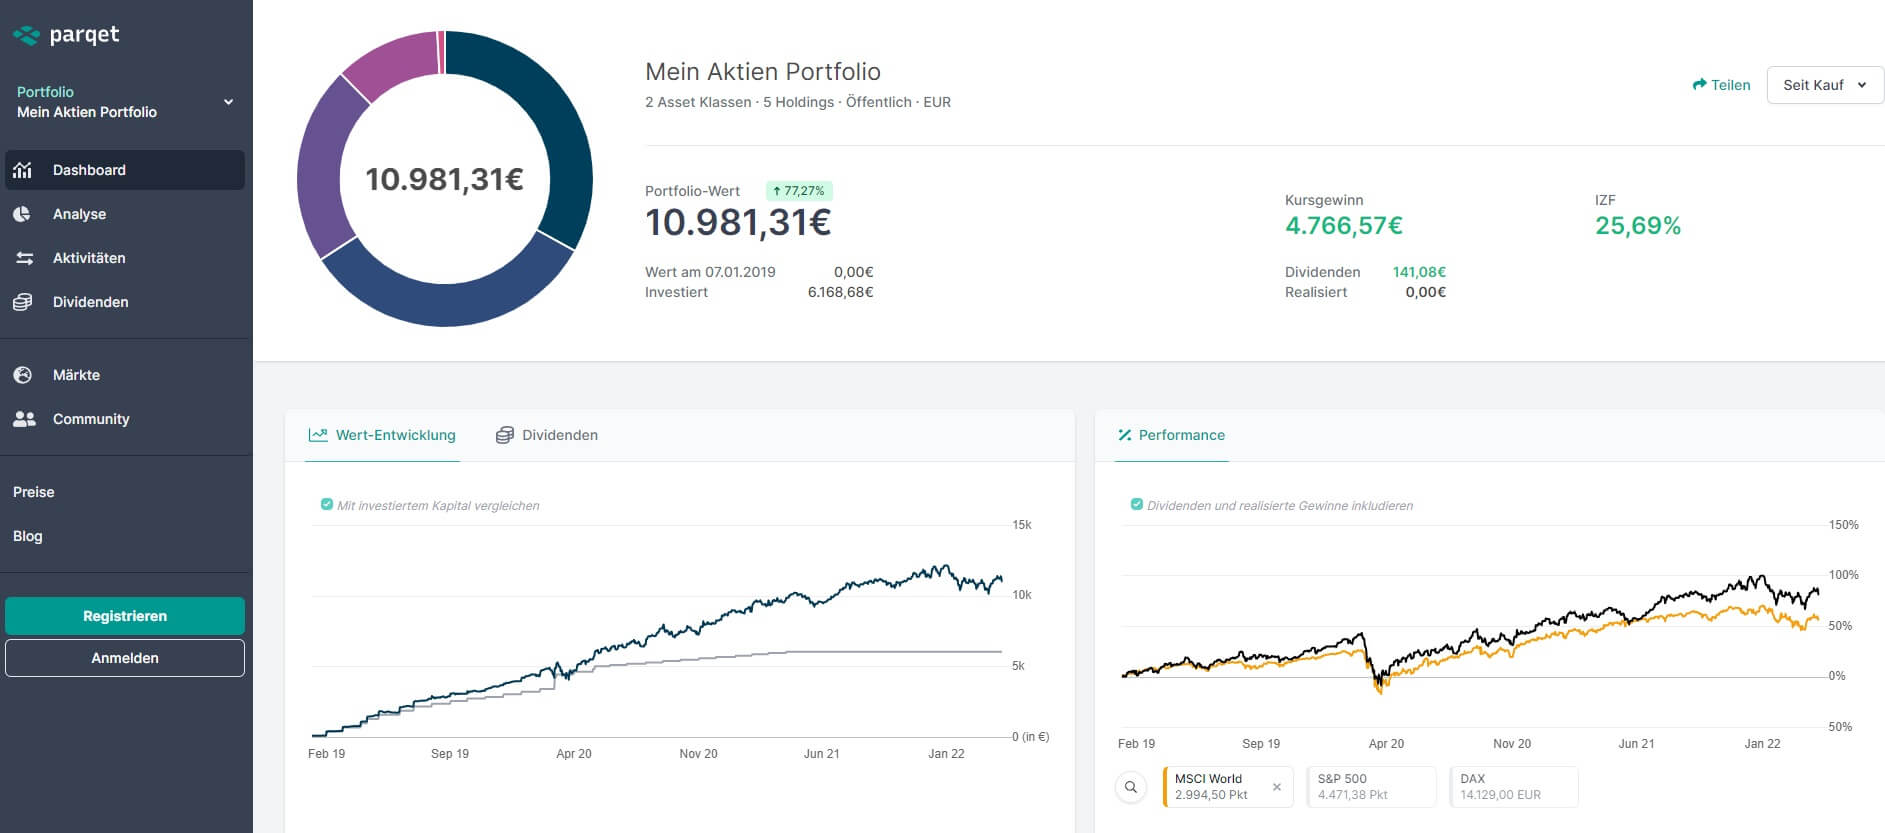Toggle 'Dividenden und realisierte Gewinne inkludieren' checkbox
This screenshot has height=833, width=1885.
click(1136, 505)
